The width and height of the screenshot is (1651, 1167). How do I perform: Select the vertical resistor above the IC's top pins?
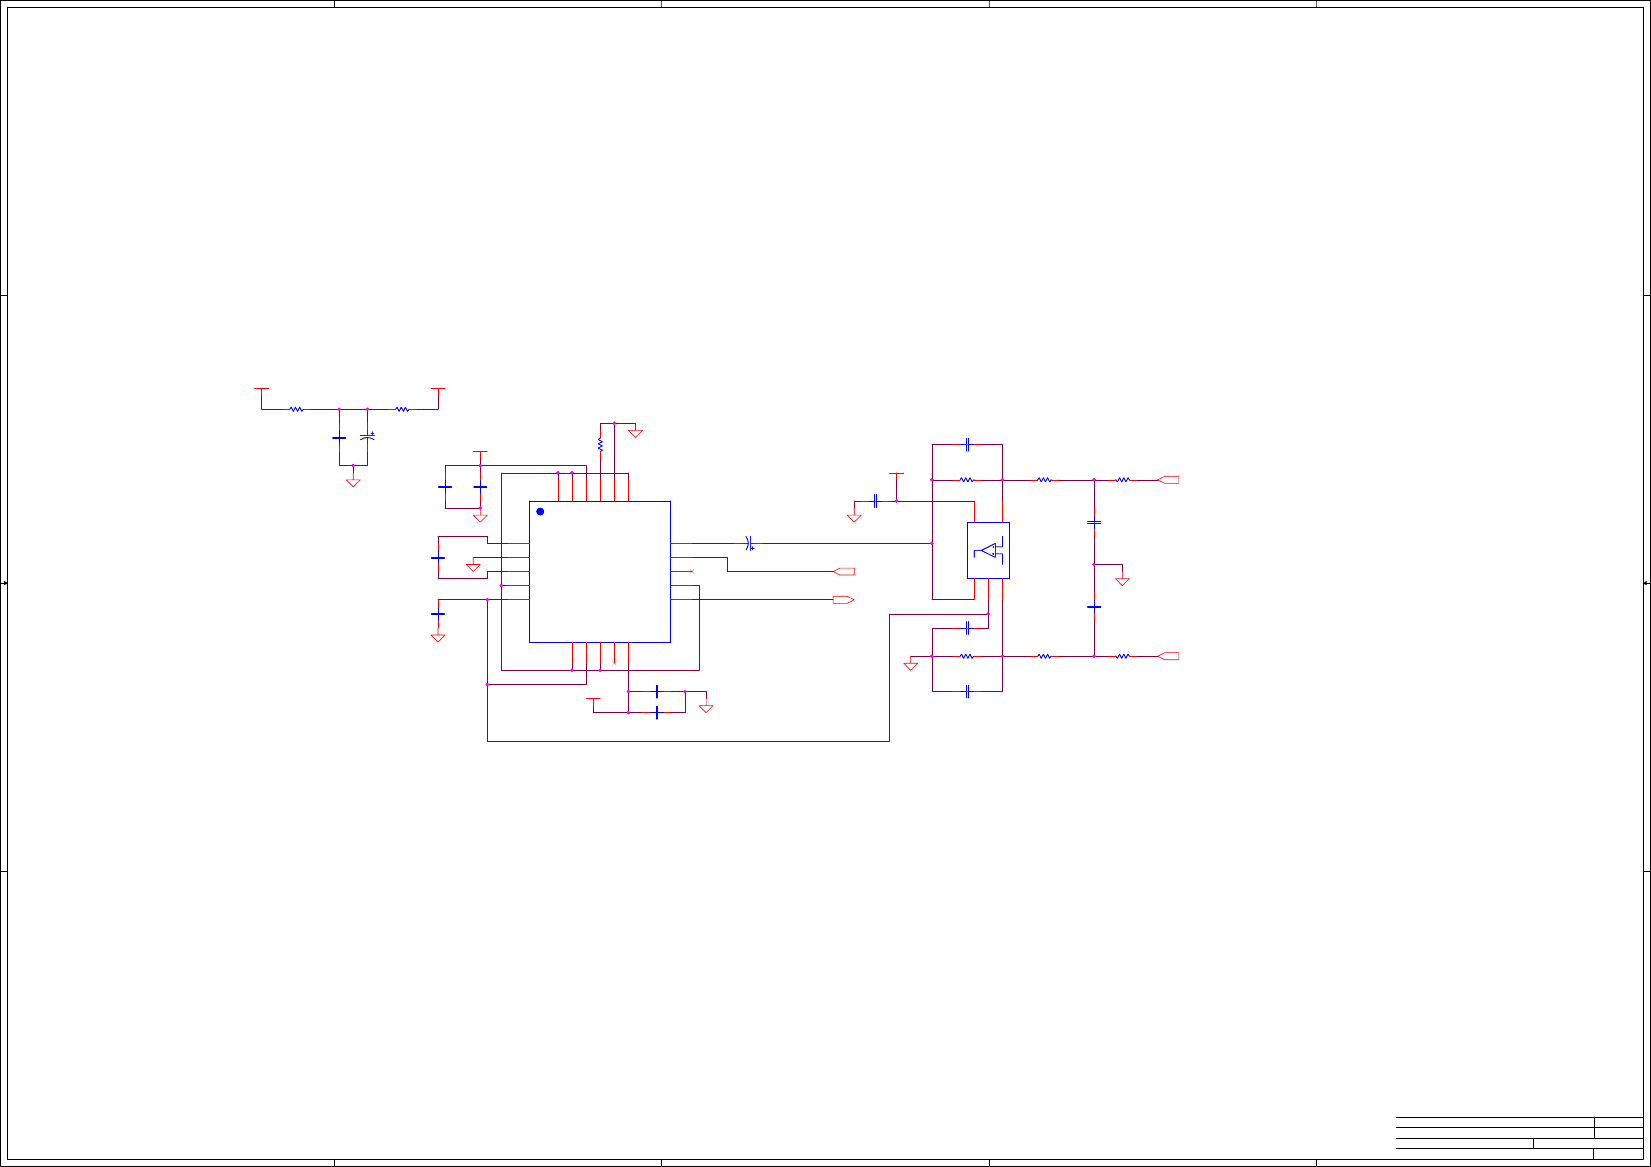tap(600, 444)
